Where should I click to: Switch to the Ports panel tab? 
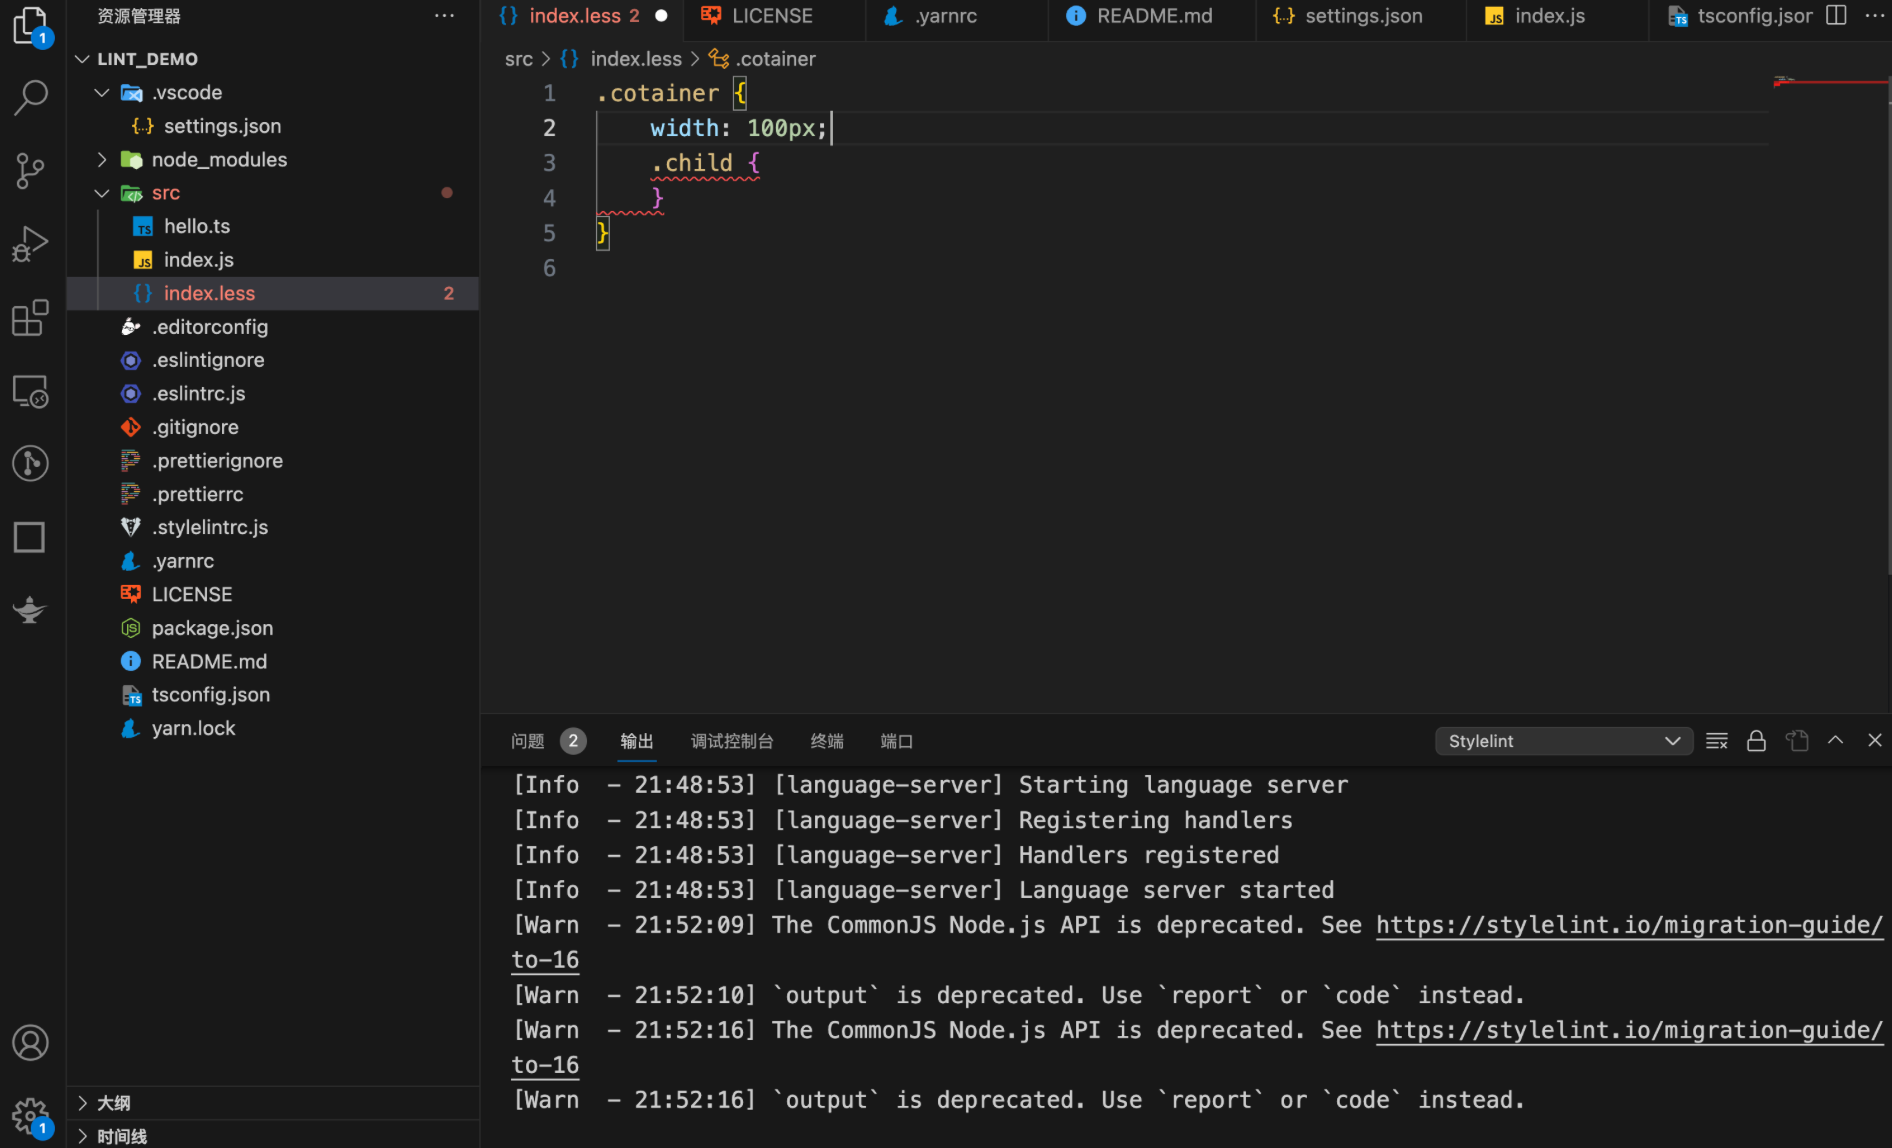click(896, 741)
